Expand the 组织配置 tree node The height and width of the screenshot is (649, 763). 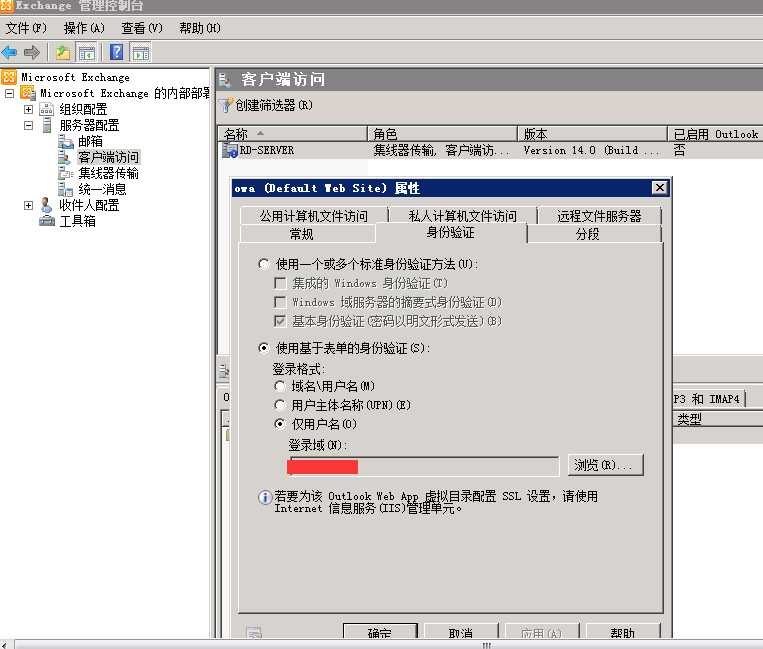[29, 109]
